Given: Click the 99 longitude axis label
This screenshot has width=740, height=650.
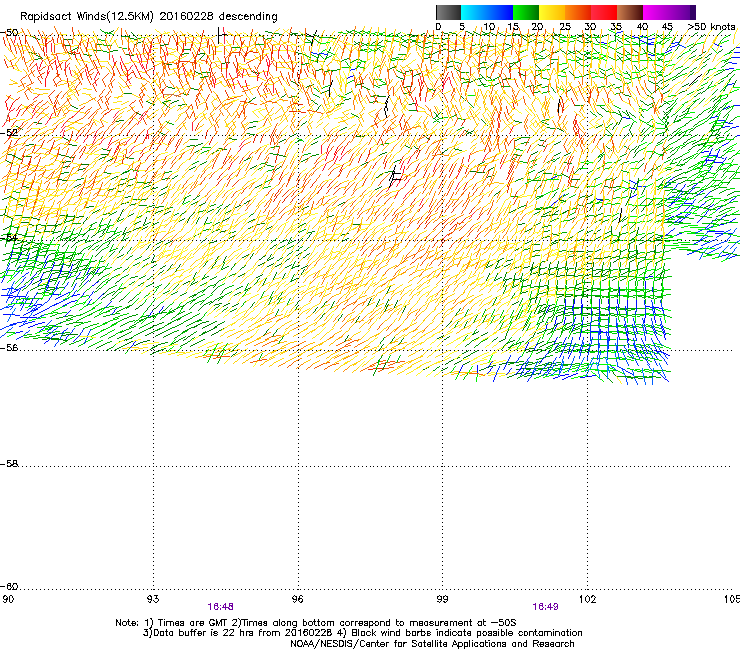Looking at the screenshot, I should 442,599.
